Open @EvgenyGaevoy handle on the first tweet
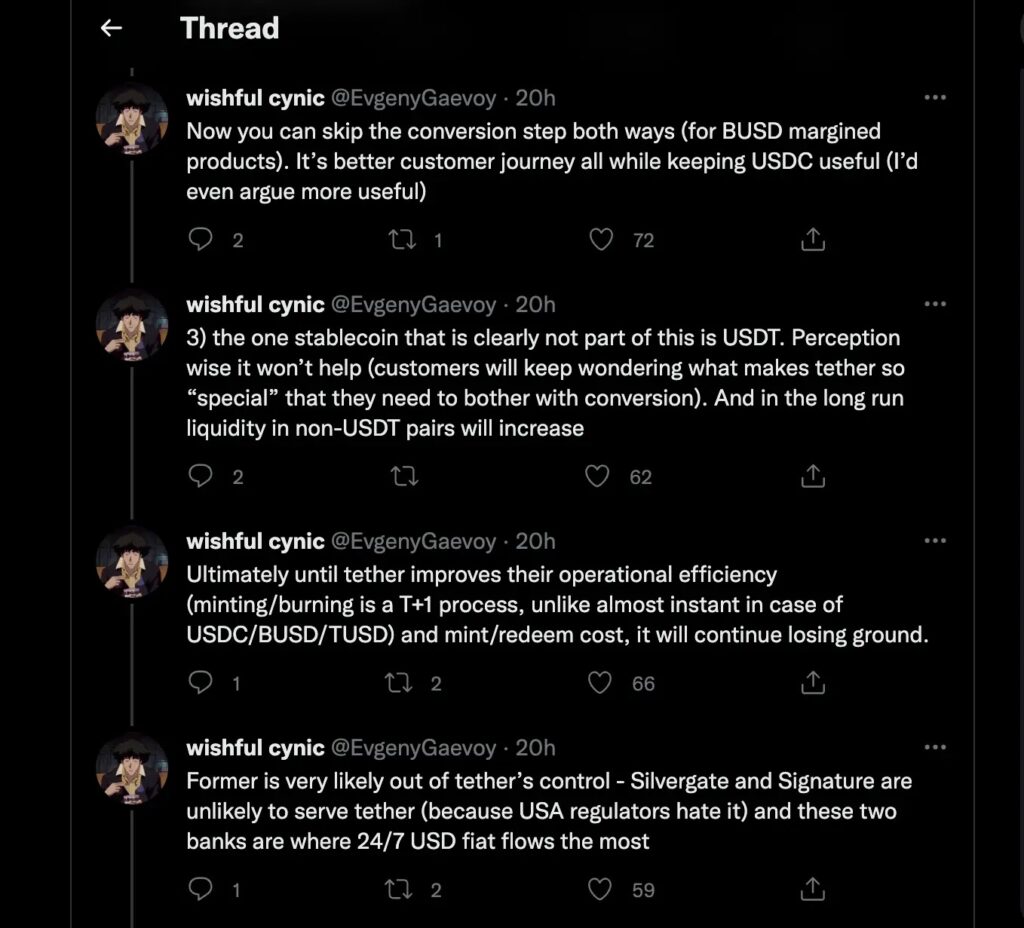Image resolution: width=1024 pixels, height=928 pixels. pyautogui.click(x=413, y=98)
